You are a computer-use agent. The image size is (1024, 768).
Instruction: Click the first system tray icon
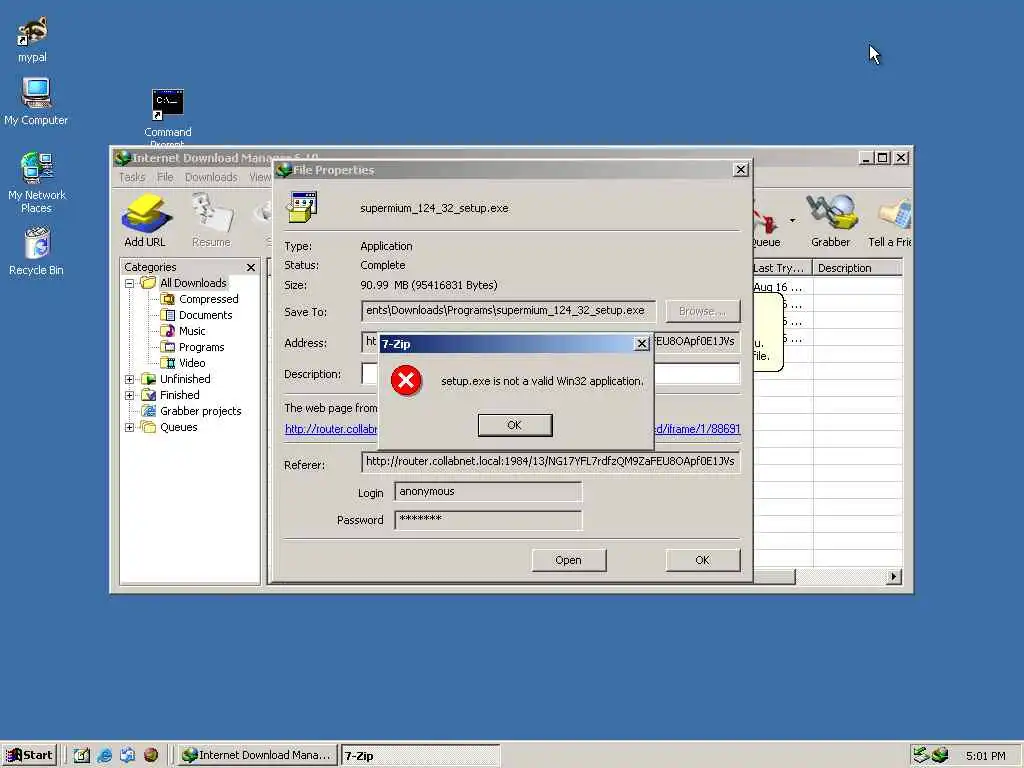pyautogui.click(x=921, y=755)
